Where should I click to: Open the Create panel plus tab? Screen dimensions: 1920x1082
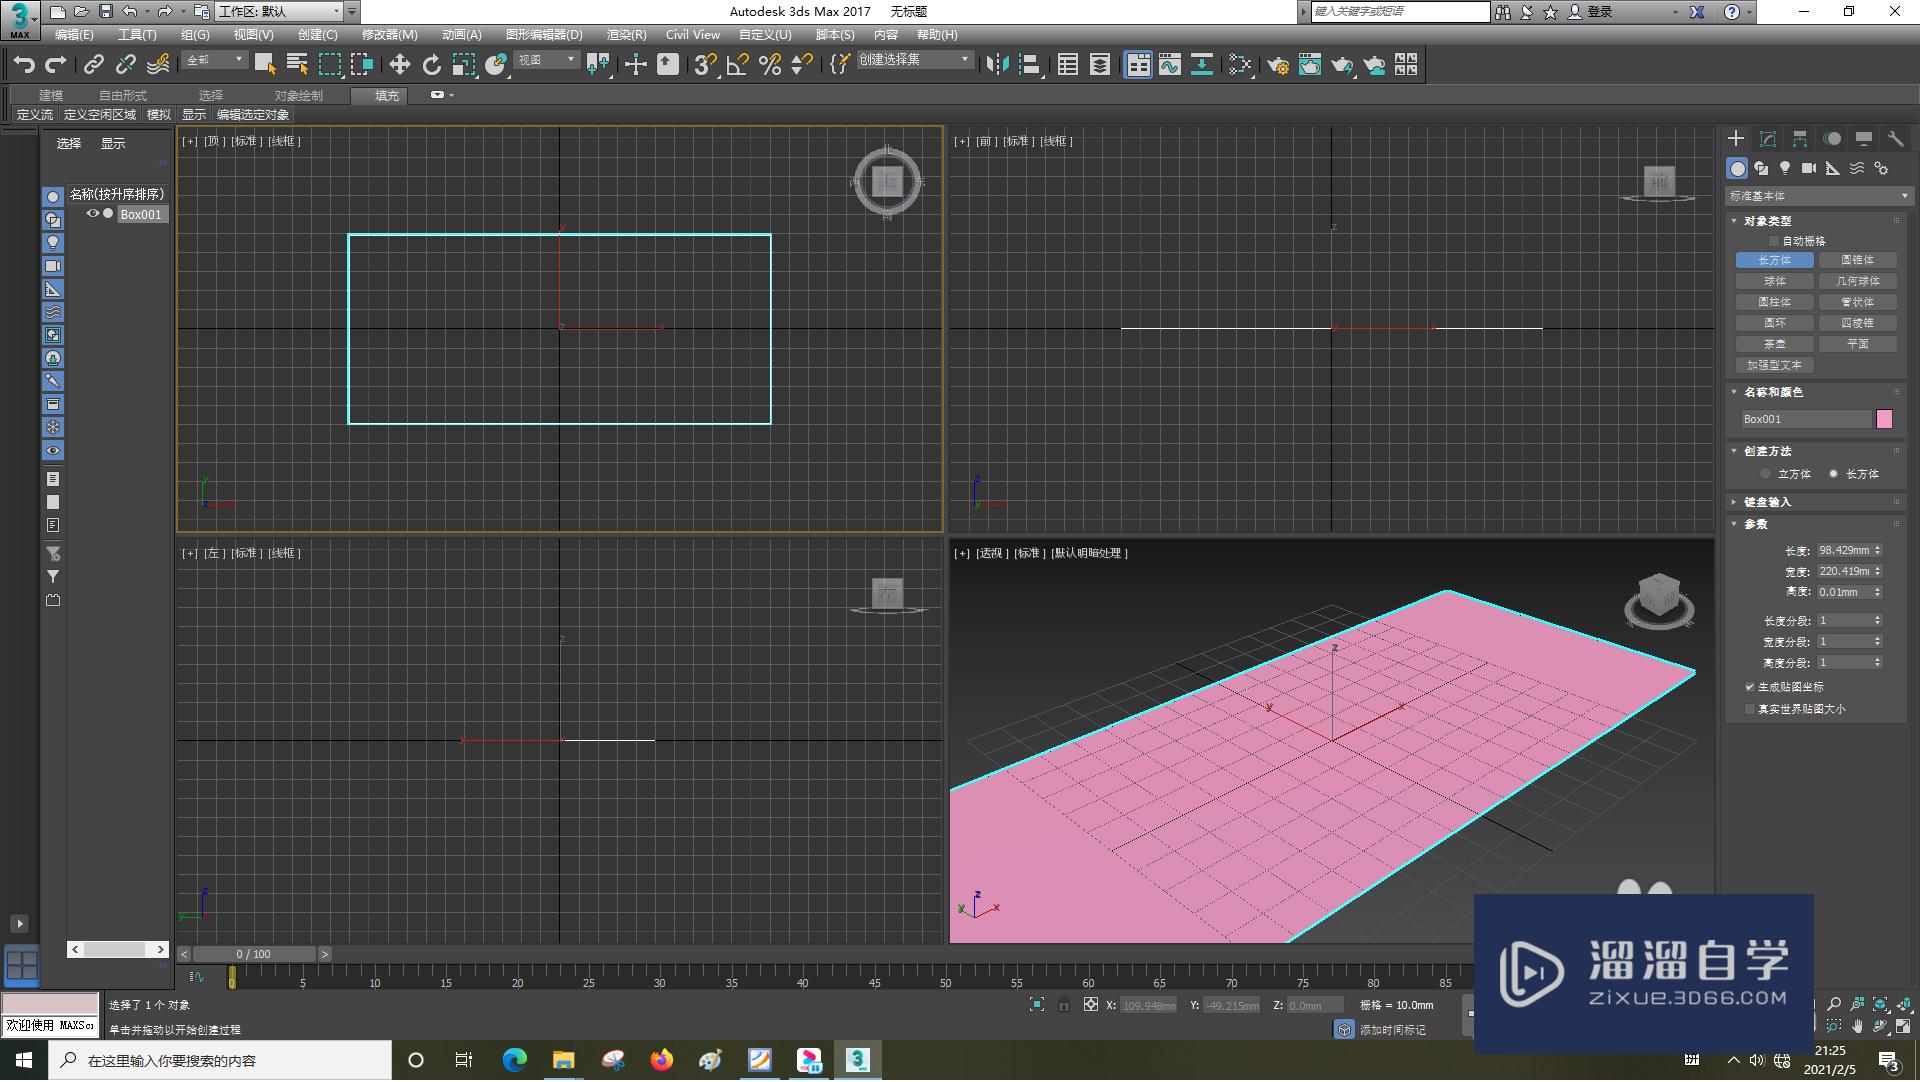(x=1736, y=139)
